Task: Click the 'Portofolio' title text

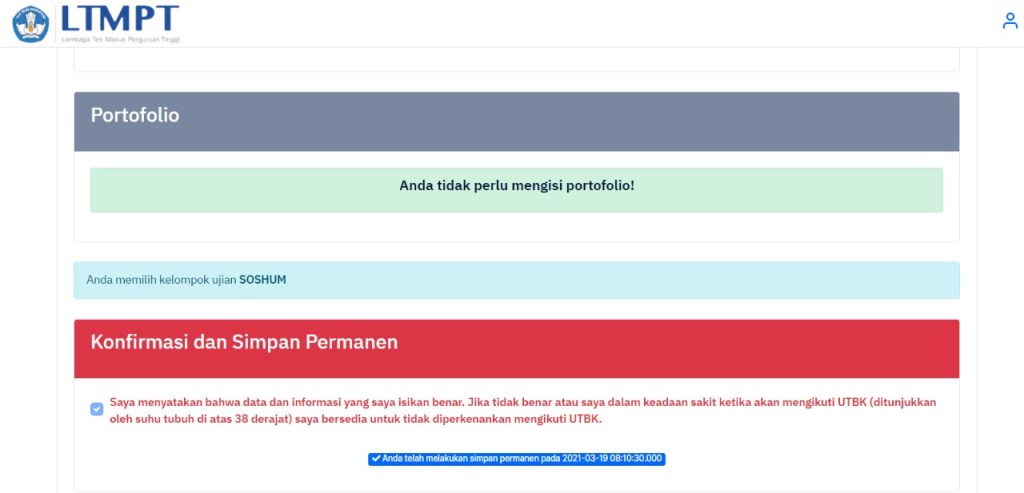Action: point(135,116)
